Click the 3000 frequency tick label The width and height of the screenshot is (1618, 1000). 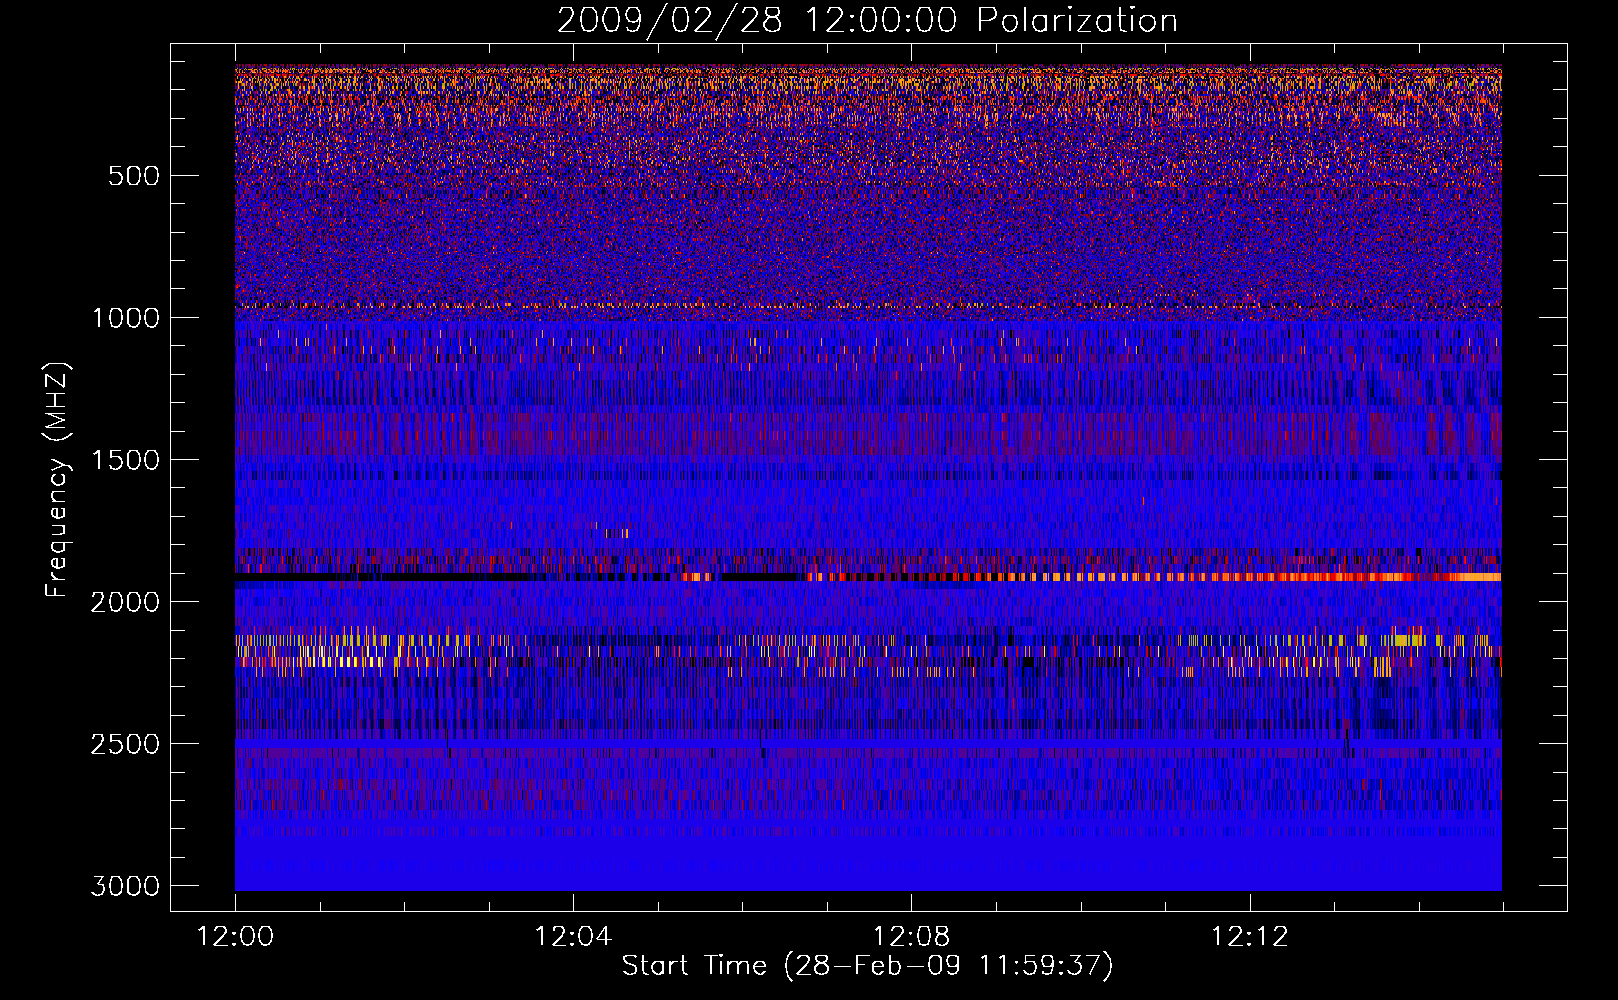[125, 886]
